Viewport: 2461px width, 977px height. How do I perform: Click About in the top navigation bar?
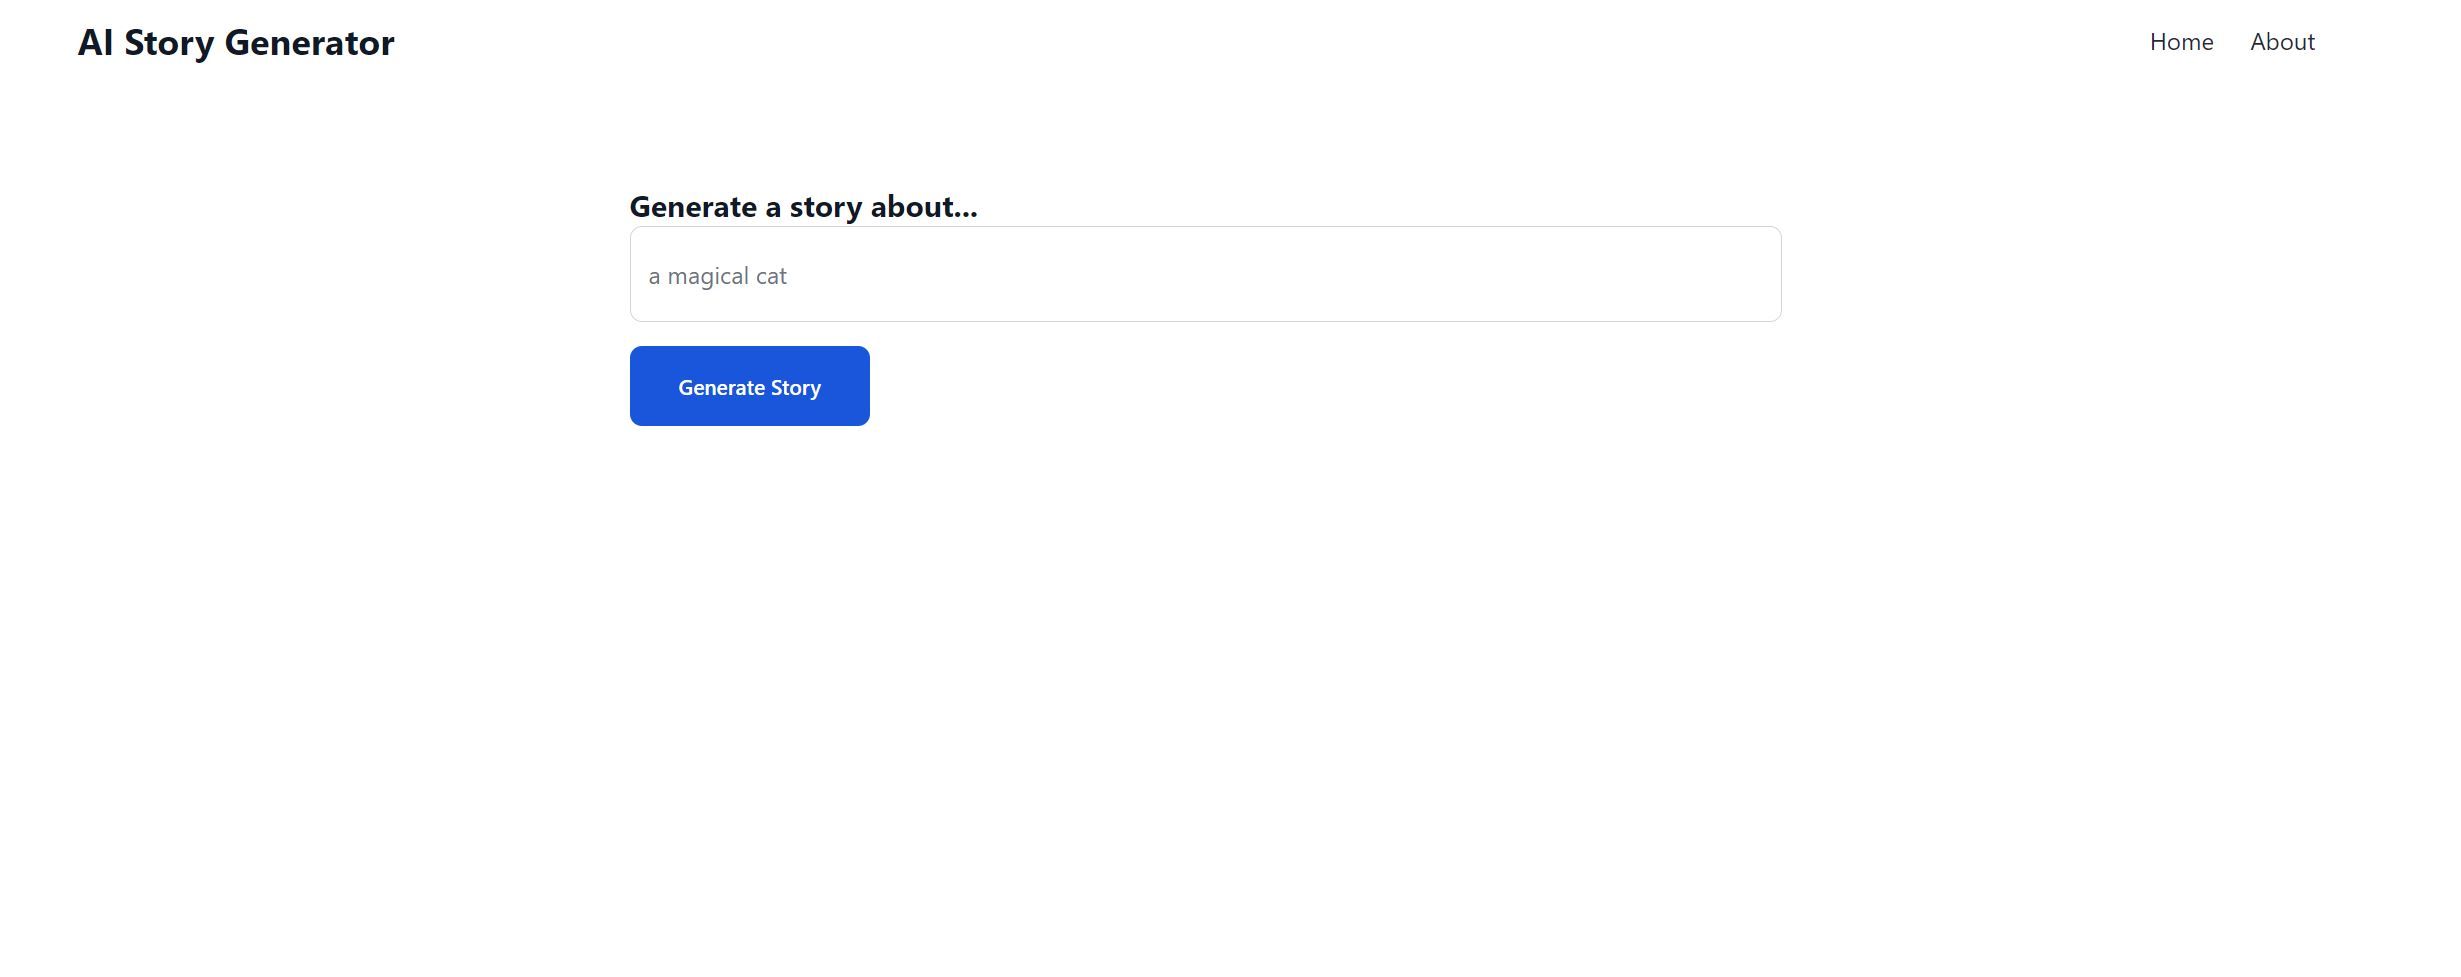(x=2282, y=42)
